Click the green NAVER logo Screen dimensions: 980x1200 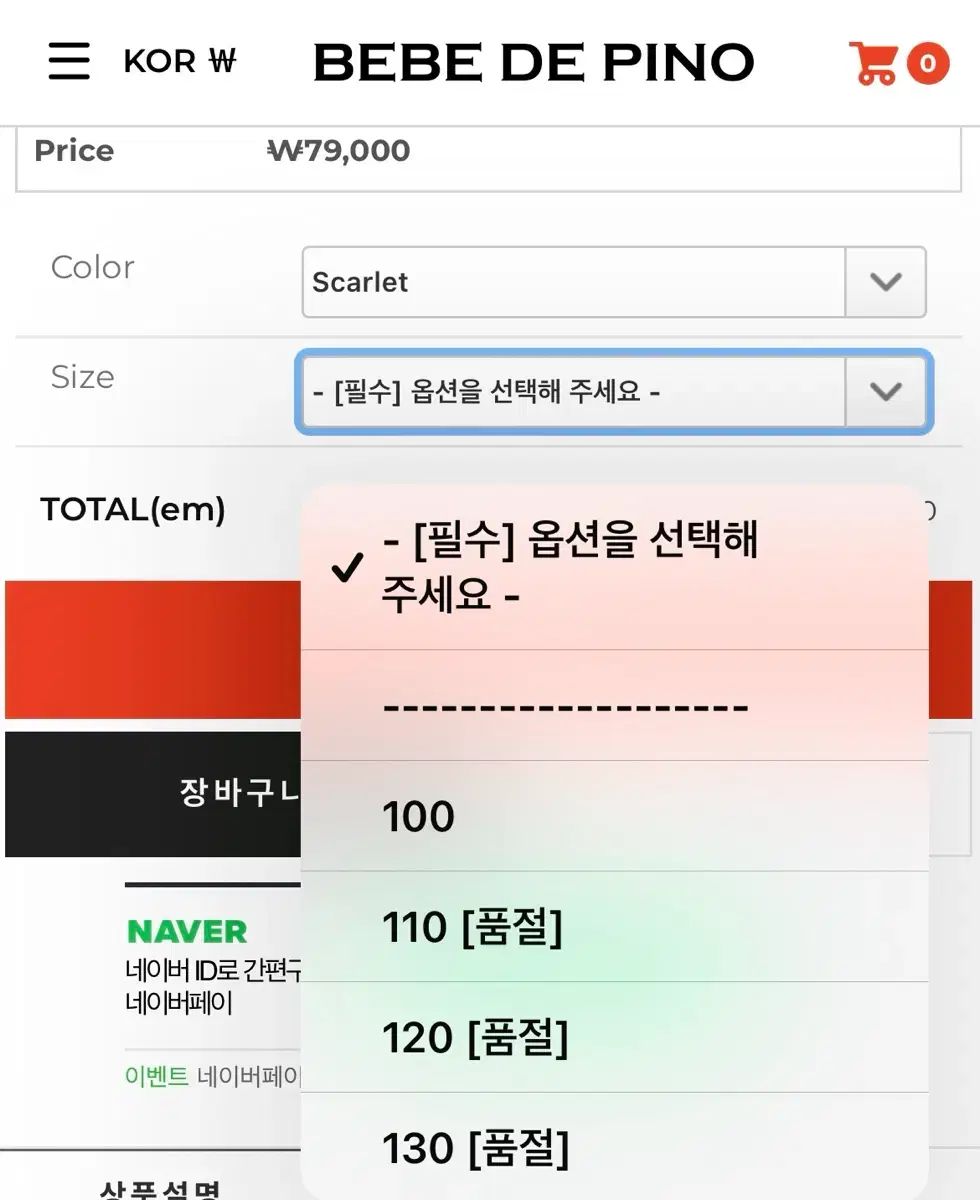[x=187, y=932]
